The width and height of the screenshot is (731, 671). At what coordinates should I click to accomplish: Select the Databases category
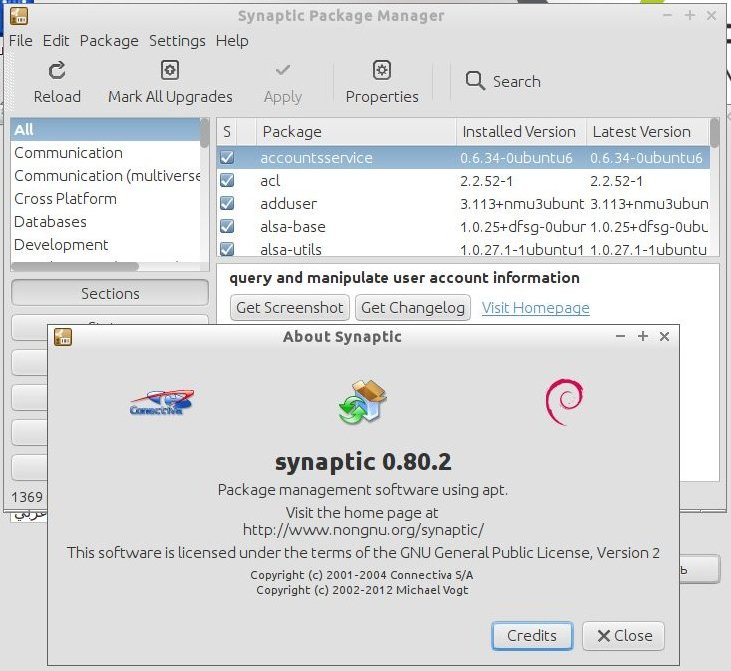(x=105, y=221)
